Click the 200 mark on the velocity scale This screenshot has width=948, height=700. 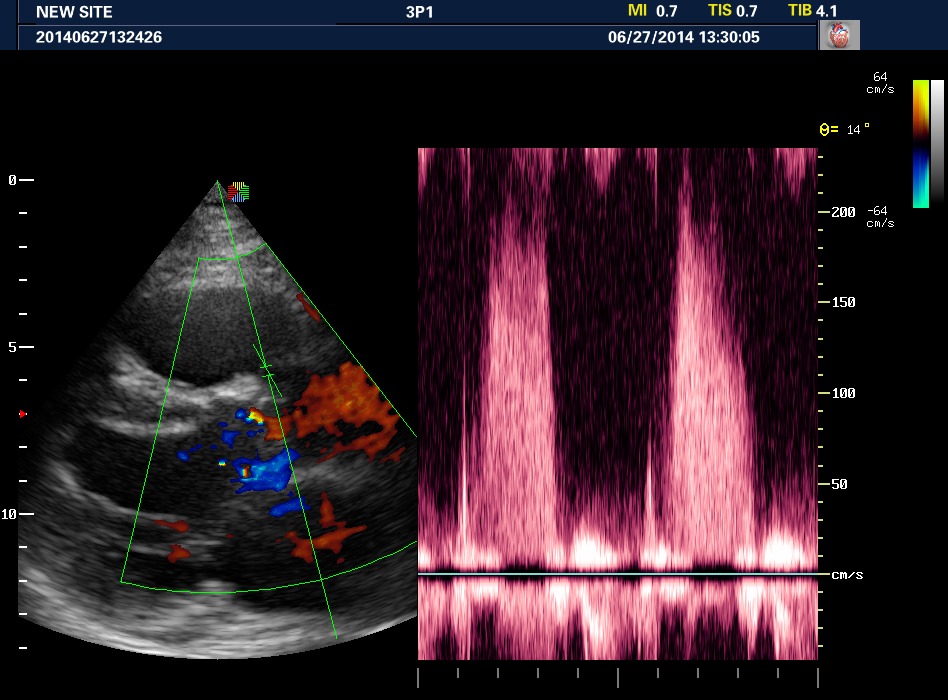(x=844, y=212)
